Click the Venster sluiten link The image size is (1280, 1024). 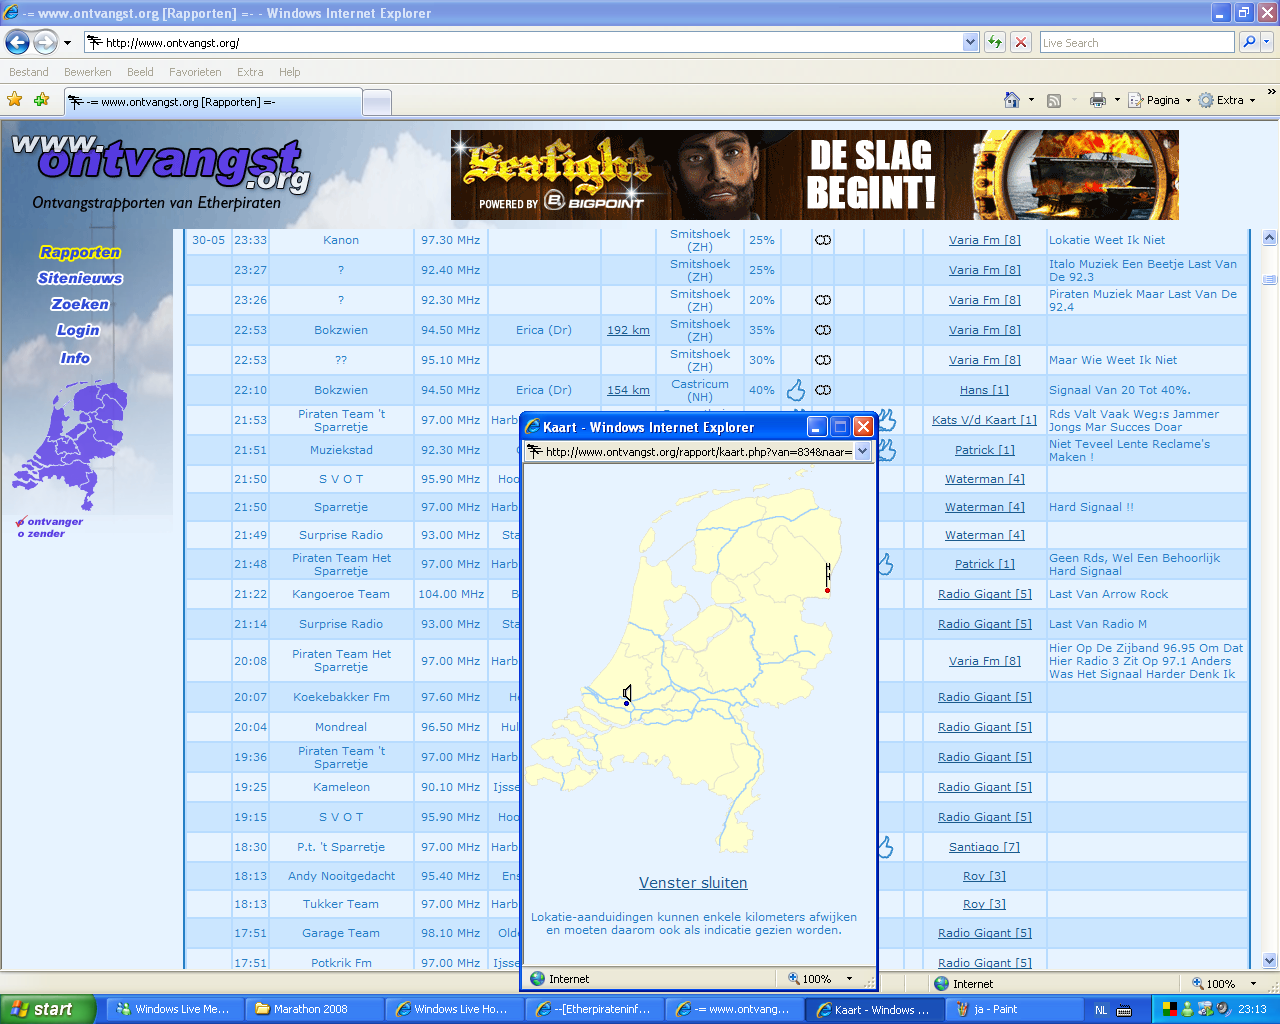[693, 883]
